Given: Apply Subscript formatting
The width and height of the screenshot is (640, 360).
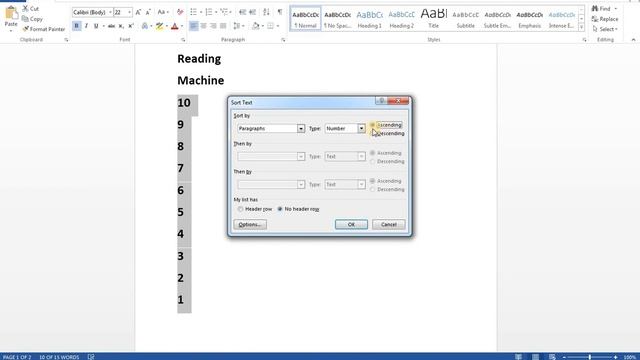Looking at the screenshot, I should tap(121, 26).
